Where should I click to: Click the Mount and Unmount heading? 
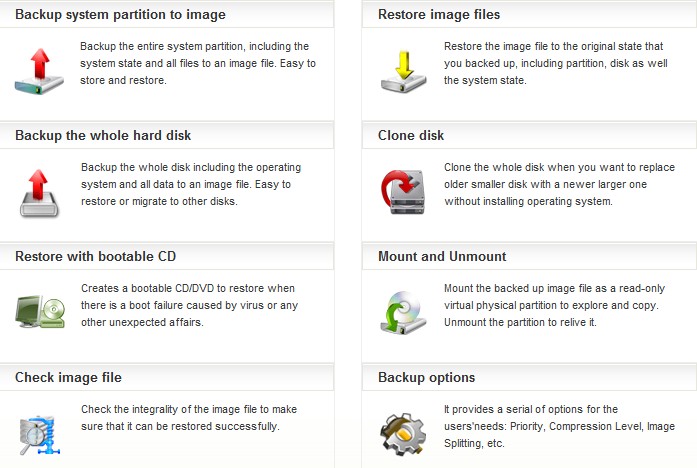click(x=442, y=256)
